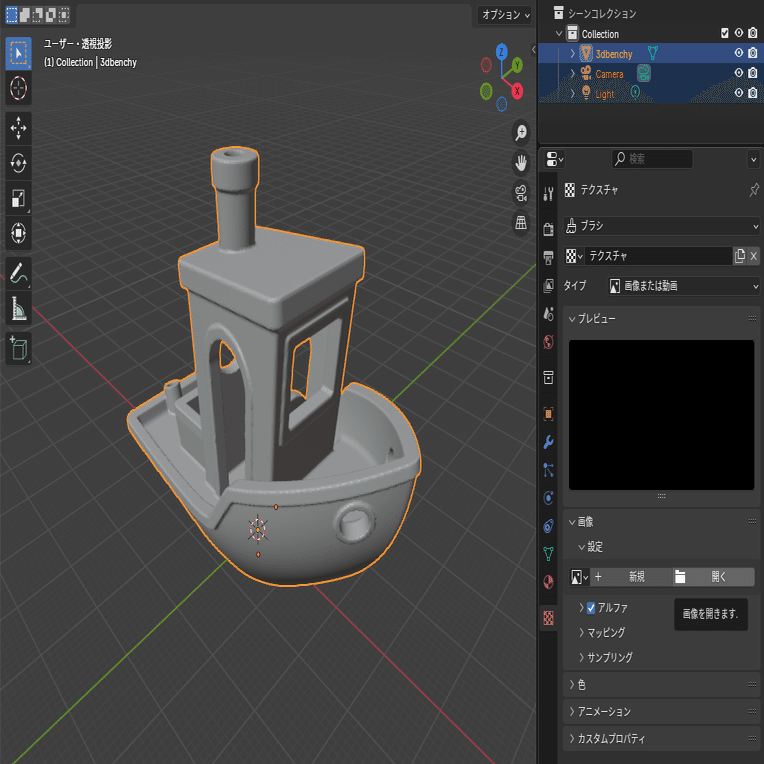Image resolution: width=764 pixels, height=764 pixels.
Task: Click the X axis on navigation gizmo
Action: pos(517,91)
